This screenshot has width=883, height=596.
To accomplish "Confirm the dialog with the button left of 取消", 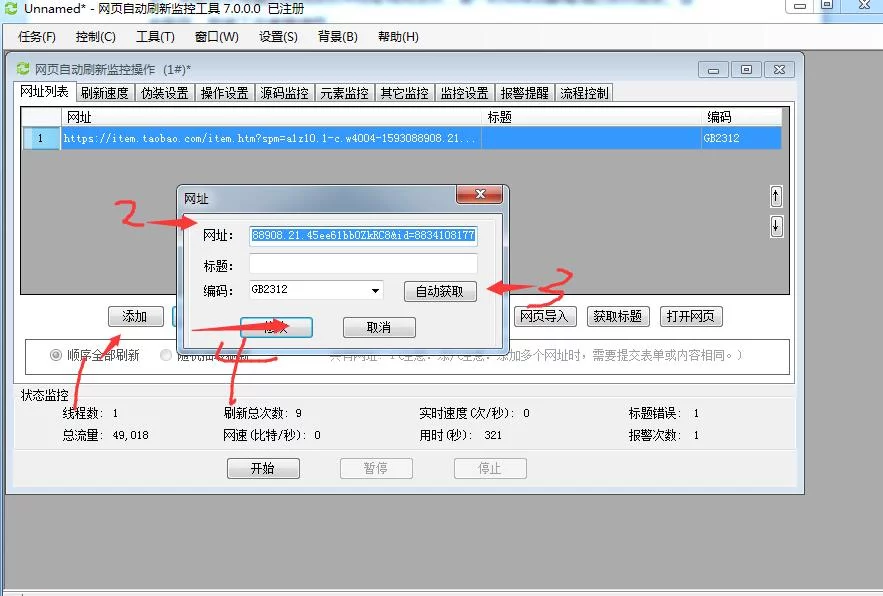I will (x=276, y=327).
